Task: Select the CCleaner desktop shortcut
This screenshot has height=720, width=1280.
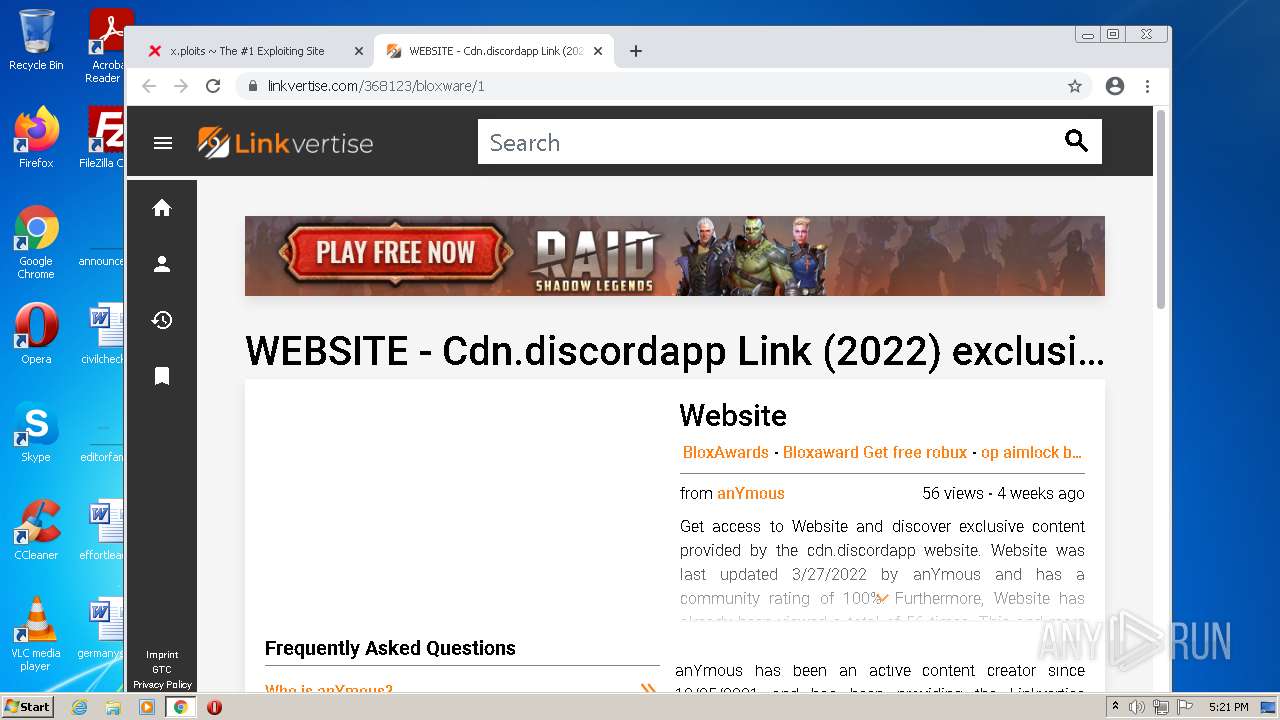Action: tap(36, 529)
